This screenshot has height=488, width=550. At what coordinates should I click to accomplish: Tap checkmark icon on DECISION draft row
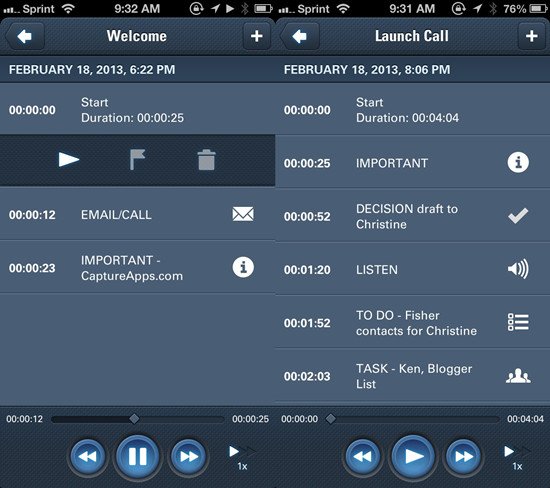[x=518, y=216]
